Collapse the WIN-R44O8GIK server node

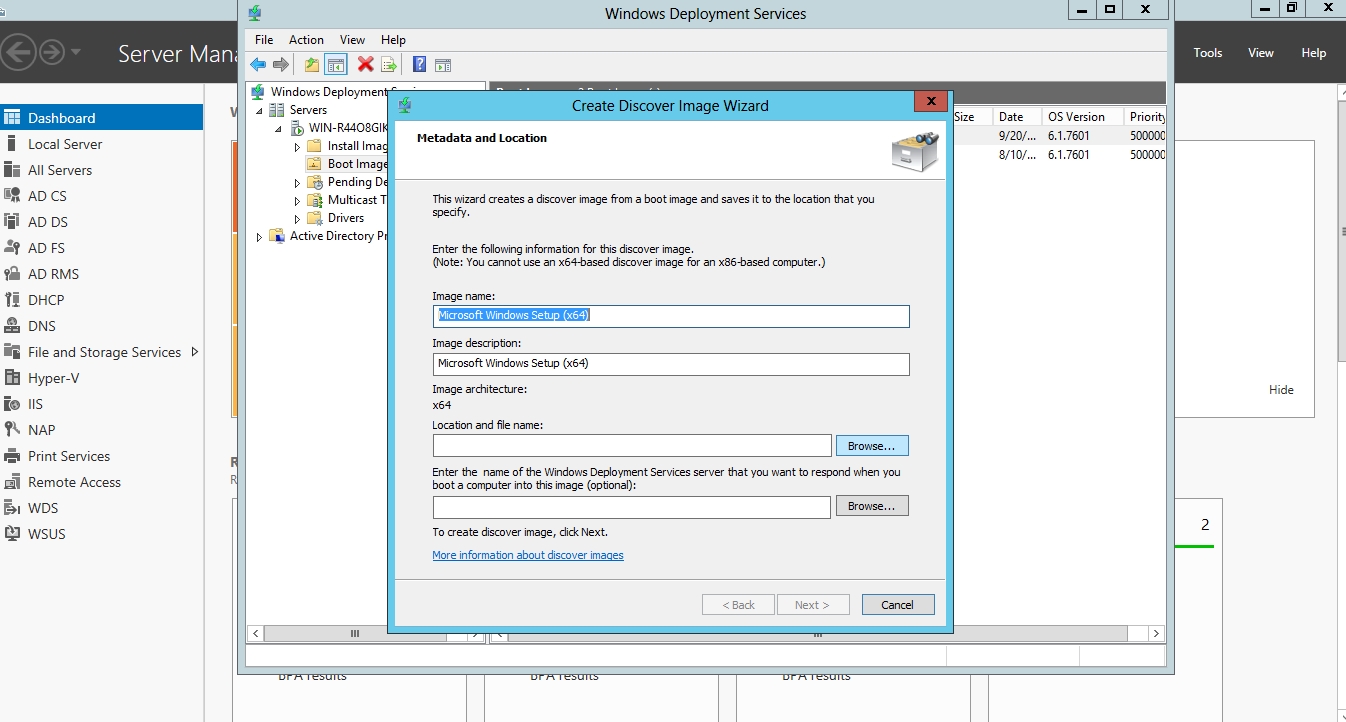279,128
